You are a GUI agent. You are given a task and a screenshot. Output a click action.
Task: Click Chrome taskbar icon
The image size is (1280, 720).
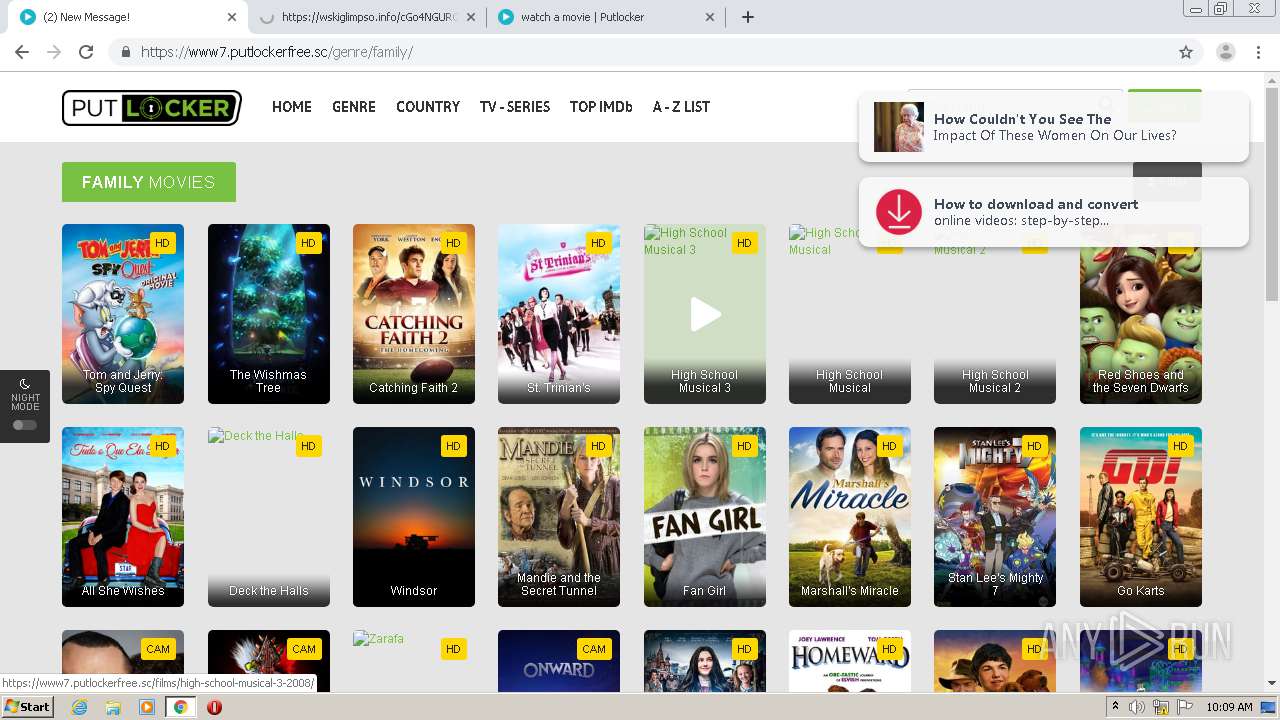[x=181, y=707]
